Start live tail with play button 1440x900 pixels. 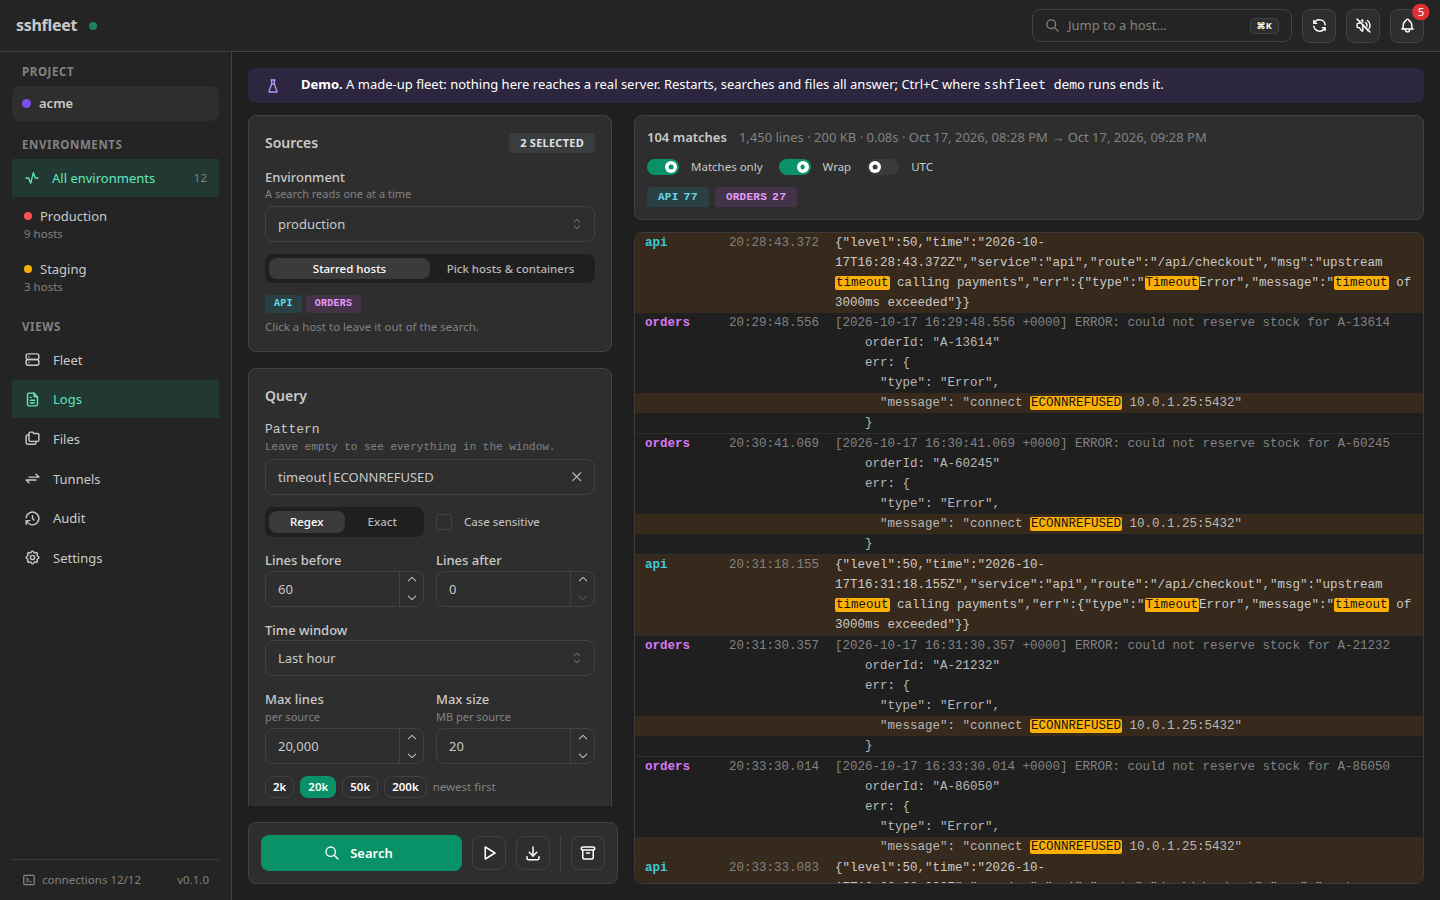point(489,853)
